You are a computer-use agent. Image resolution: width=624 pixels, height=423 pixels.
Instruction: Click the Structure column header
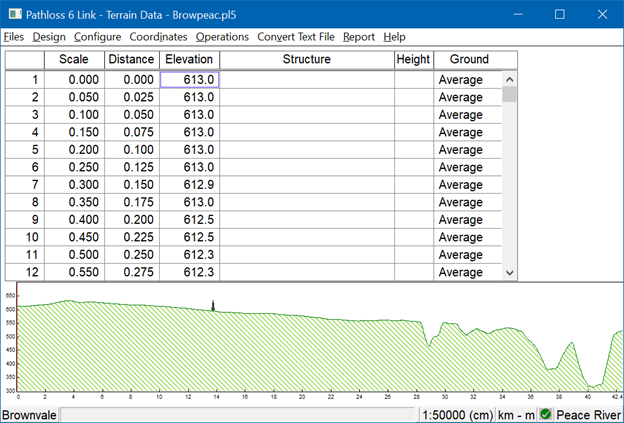click(x=306, y=60)
